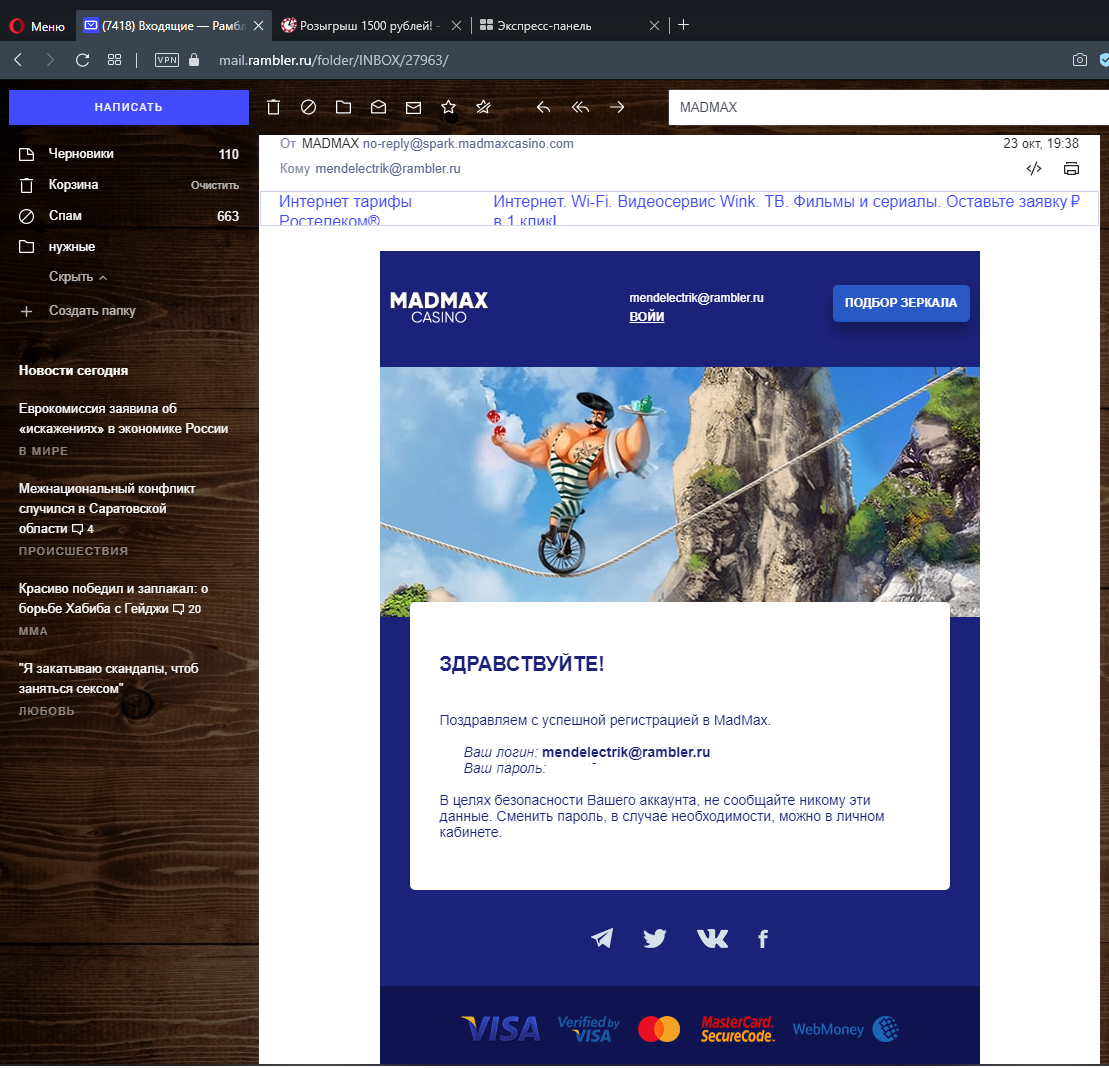This screenshot has height=1068, width=1109.
Task: Click the MADMAX CASINO logo
Action: pyautogui.click(x=439, y=308)
